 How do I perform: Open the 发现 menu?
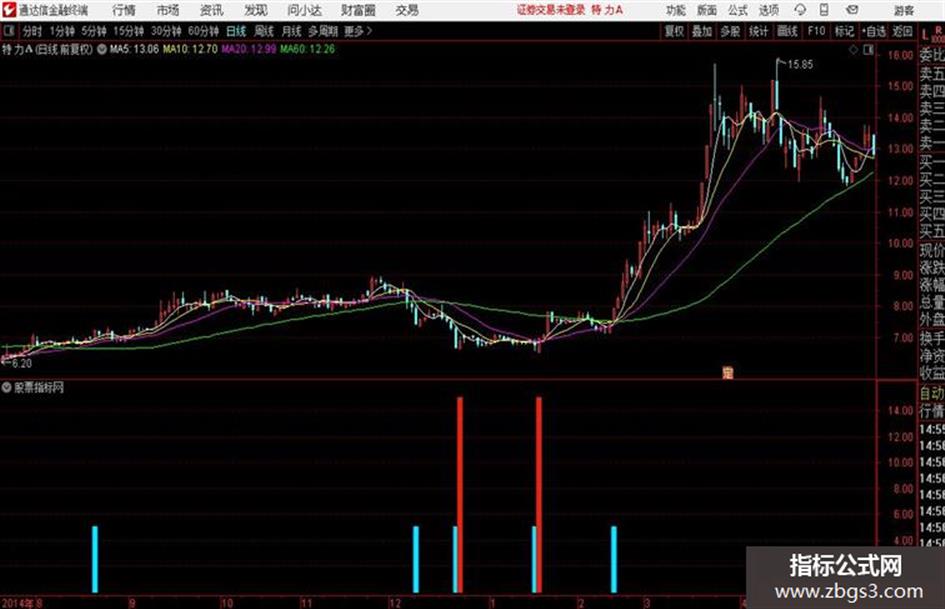[256, 10]
